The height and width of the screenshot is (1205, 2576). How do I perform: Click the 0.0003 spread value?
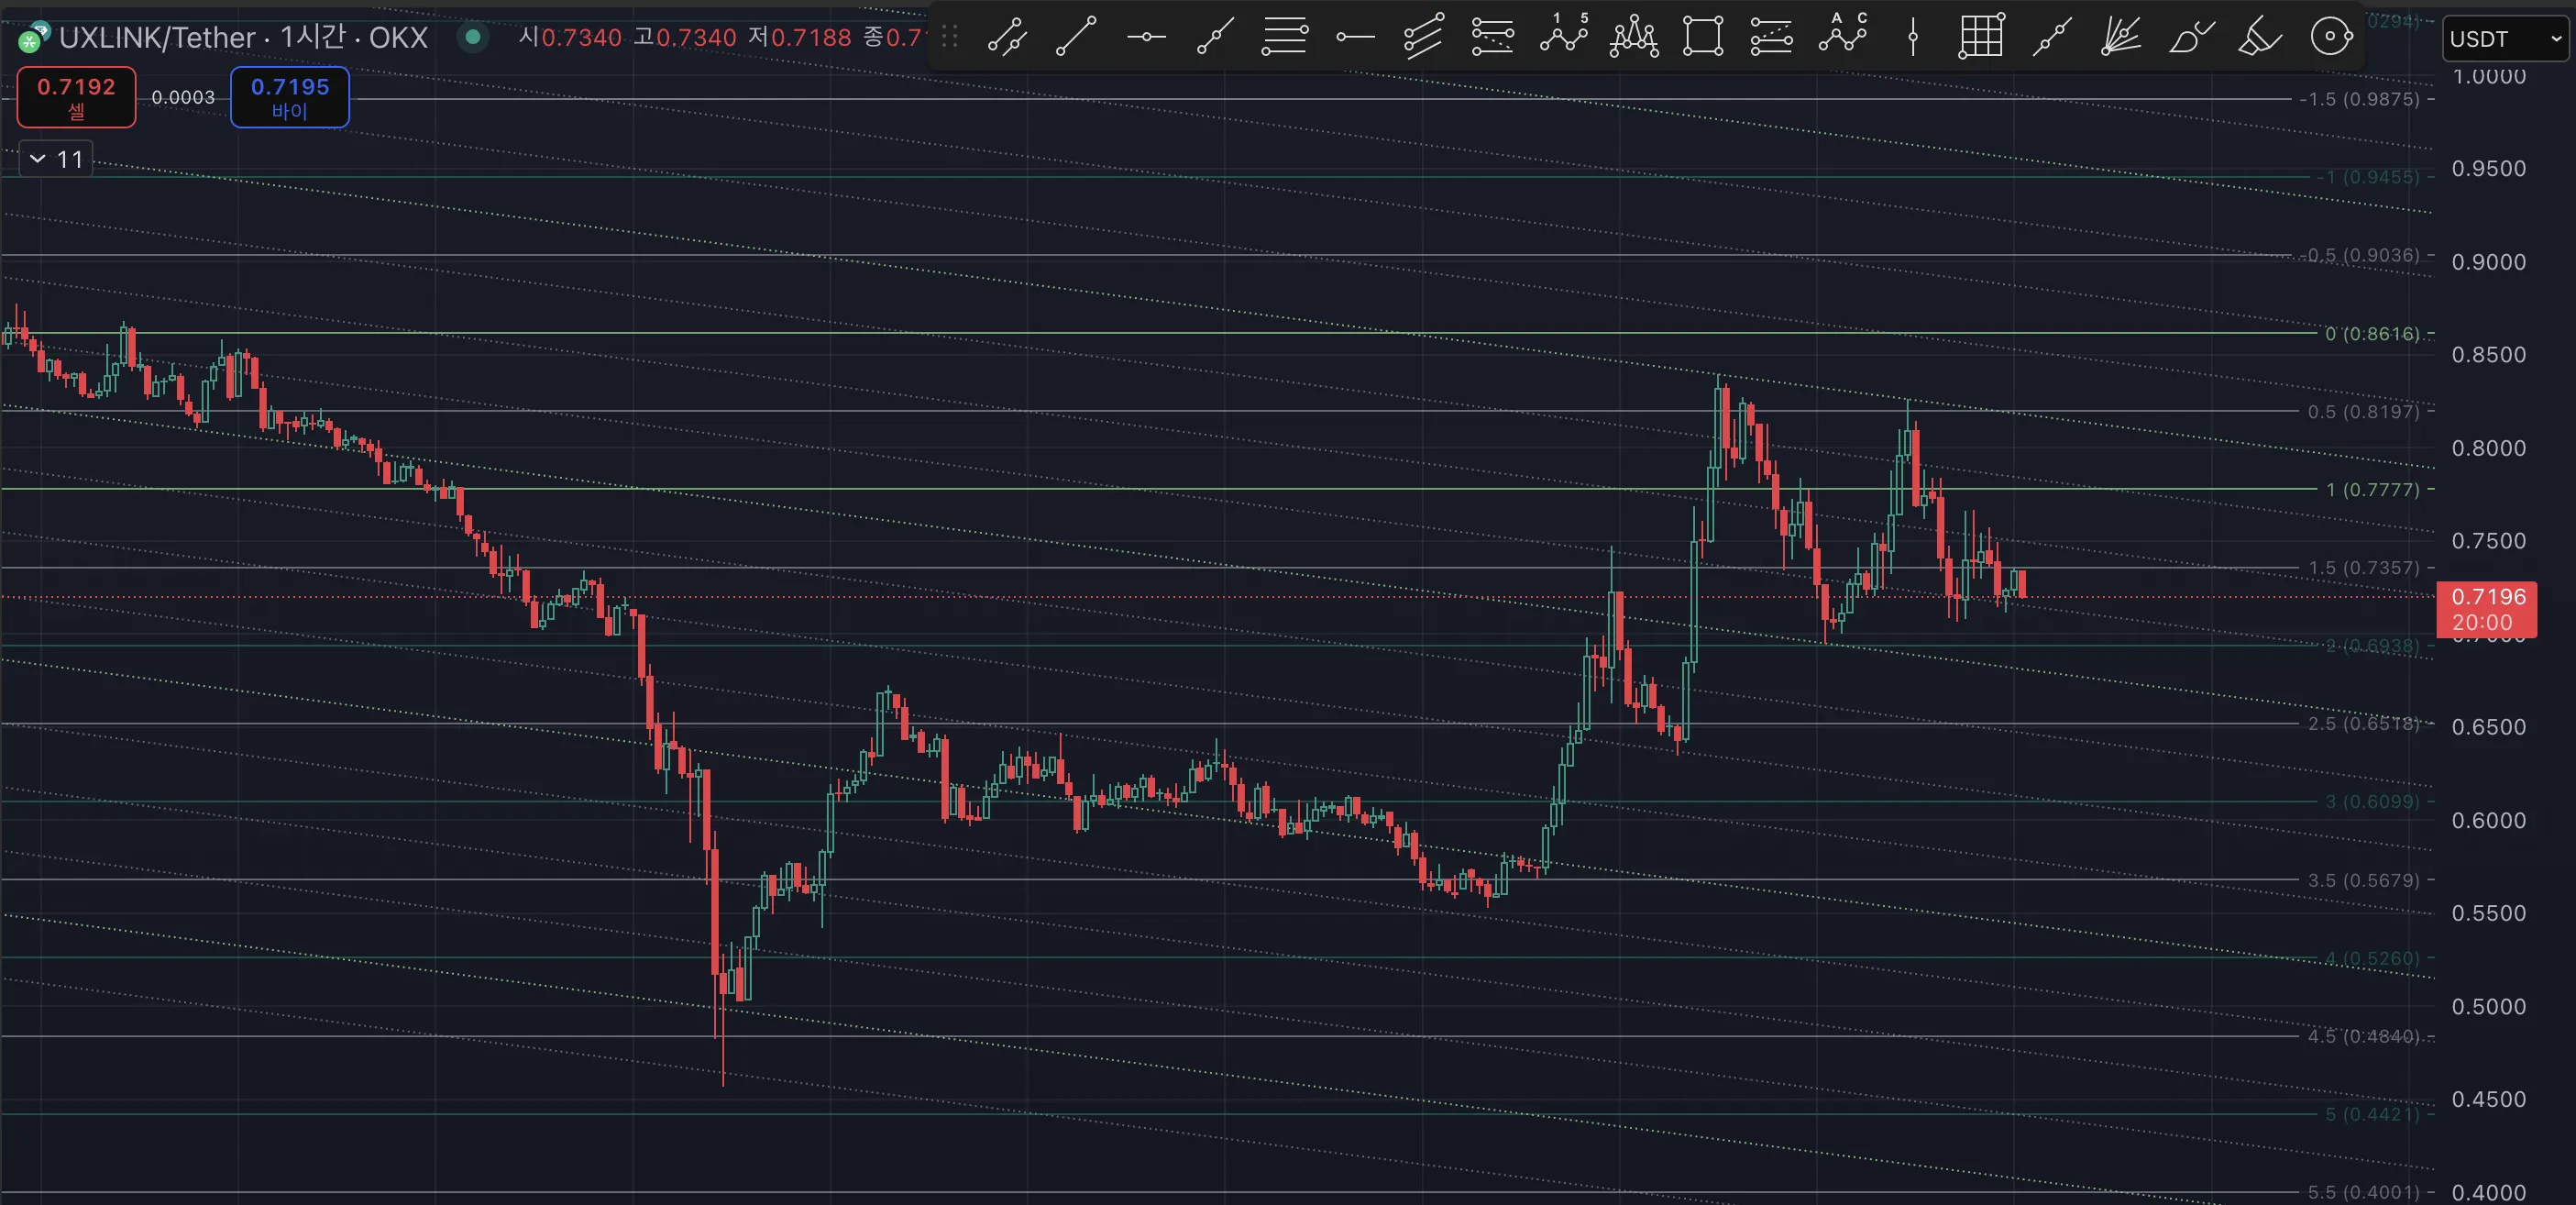(x=183, y=97)
